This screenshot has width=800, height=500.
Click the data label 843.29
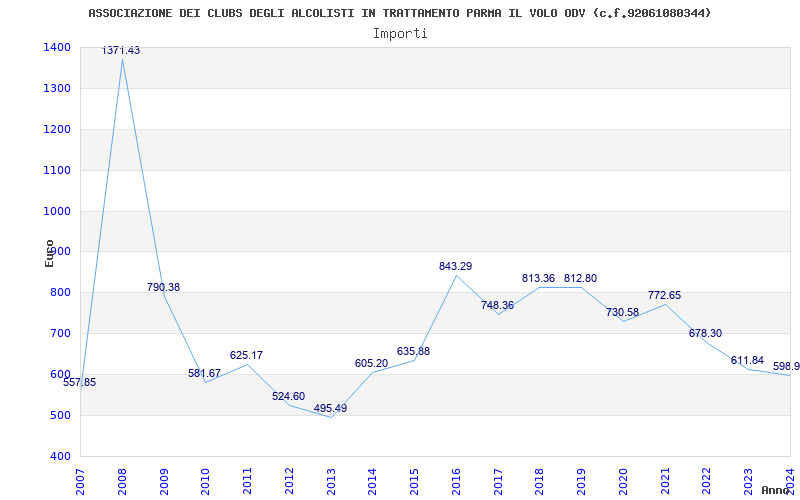click(456, 266)
